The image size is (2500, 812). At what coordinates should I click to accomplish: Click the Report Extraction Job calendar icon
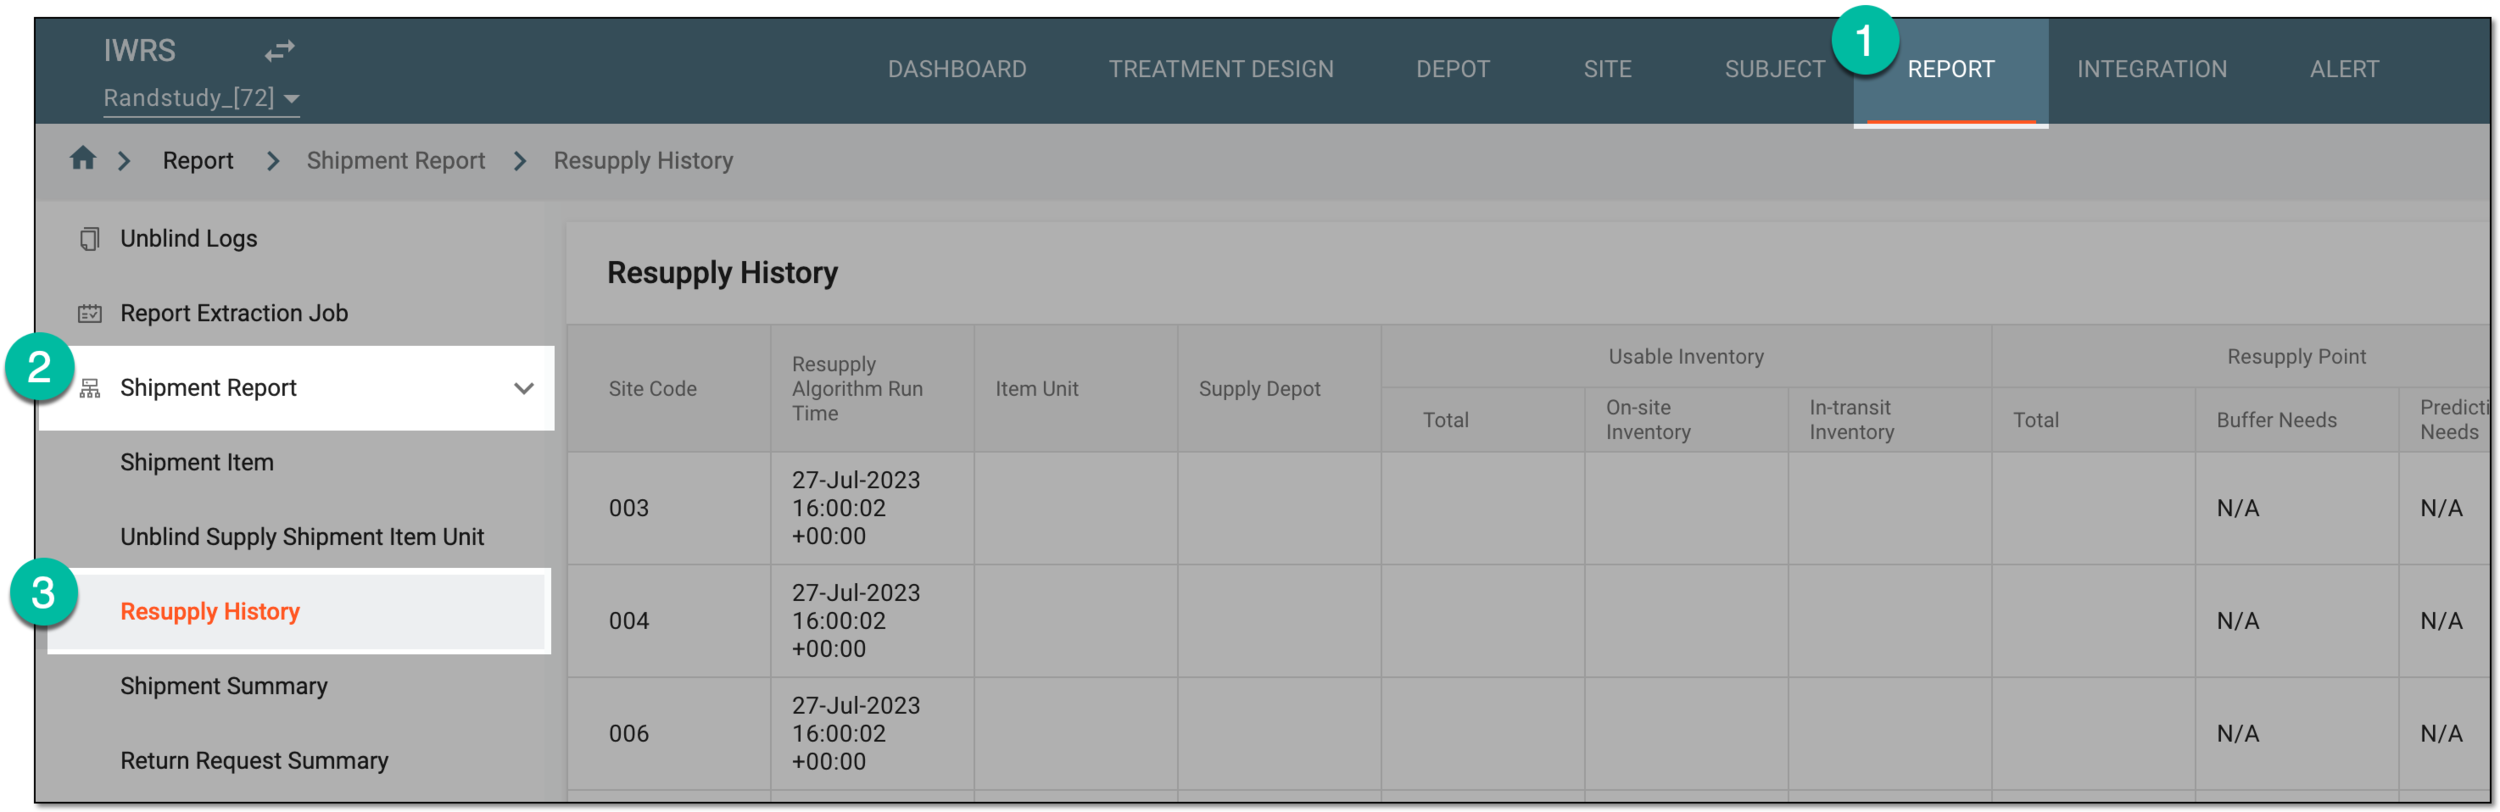pos(89,314)
